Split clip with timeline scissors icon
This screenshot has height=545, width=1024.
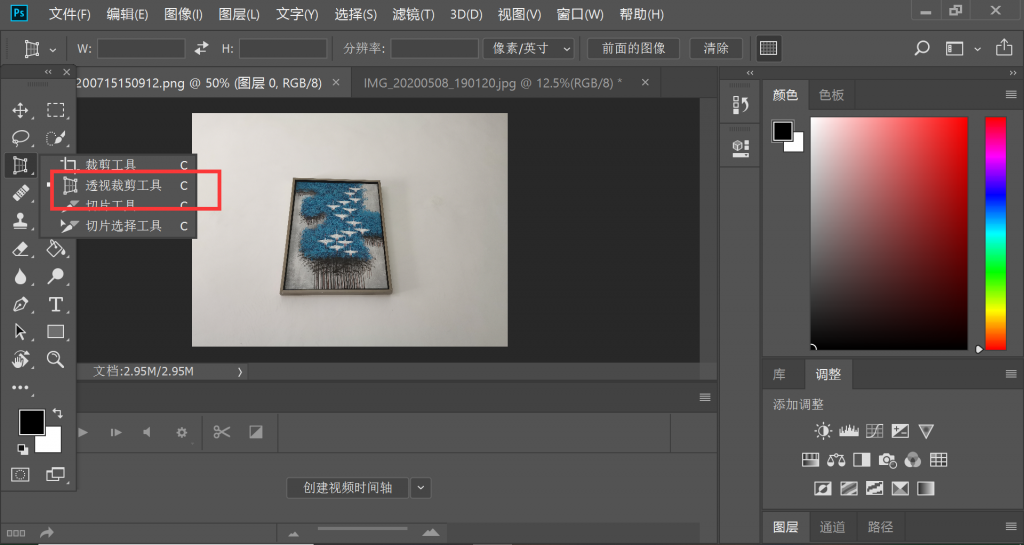coord(221,432)
